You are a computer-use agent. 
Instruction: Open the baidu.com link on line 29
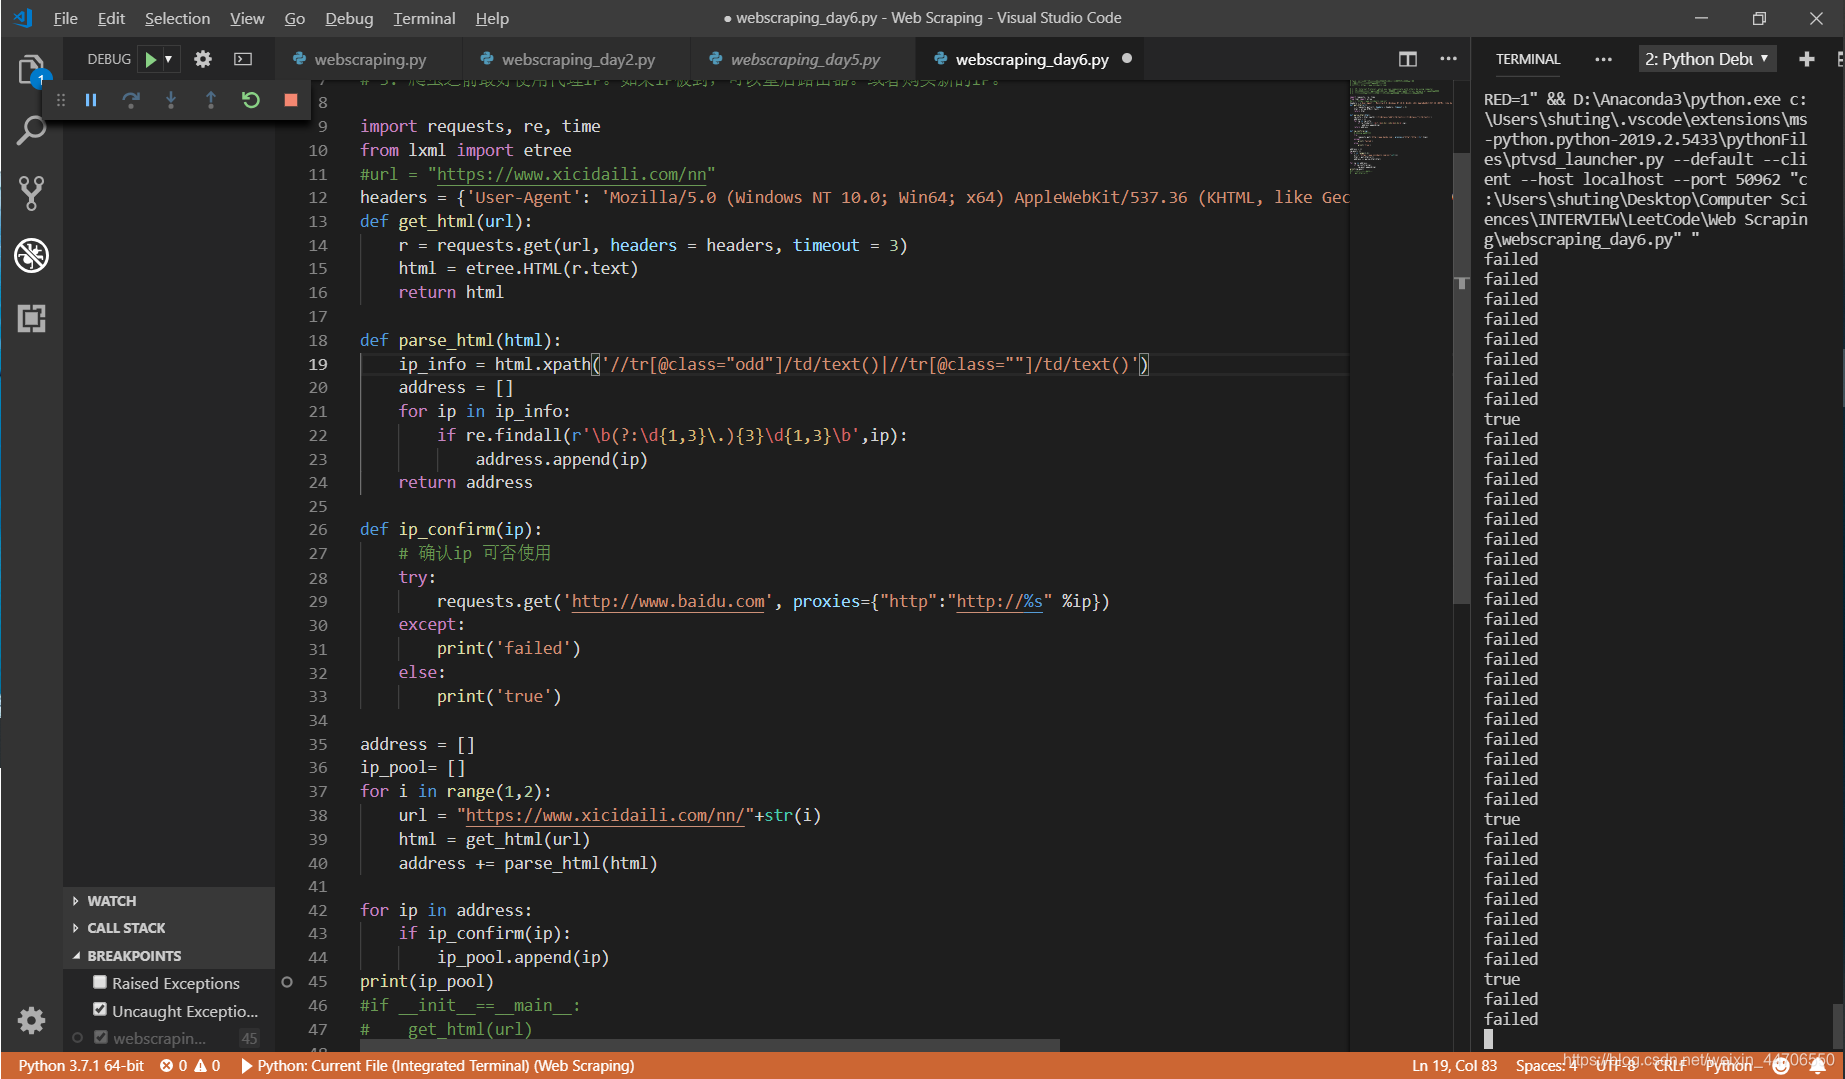click(x=668, y=601)
